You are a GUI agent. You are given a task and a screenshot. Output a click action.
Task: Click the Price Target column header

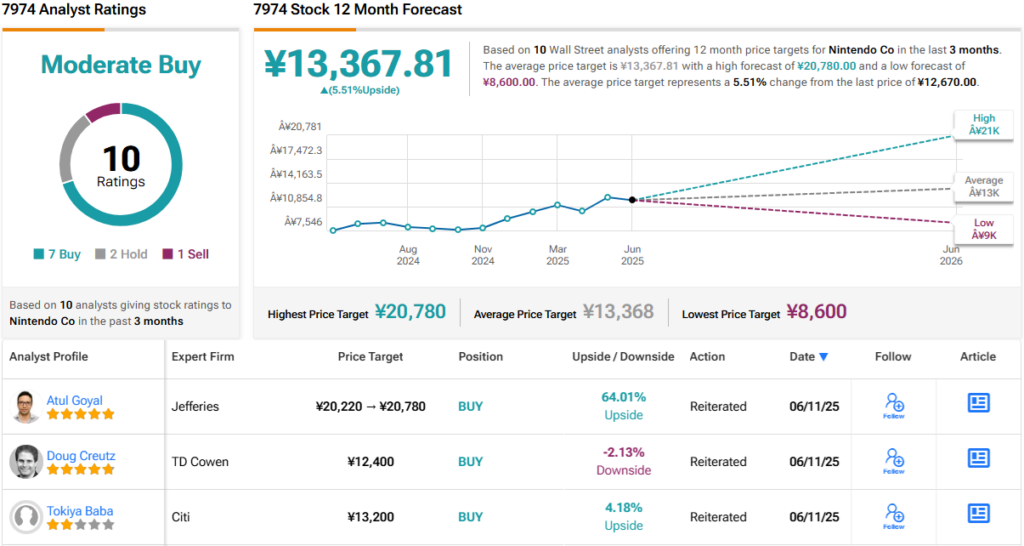pyautogui.click(x=370, y=357)
